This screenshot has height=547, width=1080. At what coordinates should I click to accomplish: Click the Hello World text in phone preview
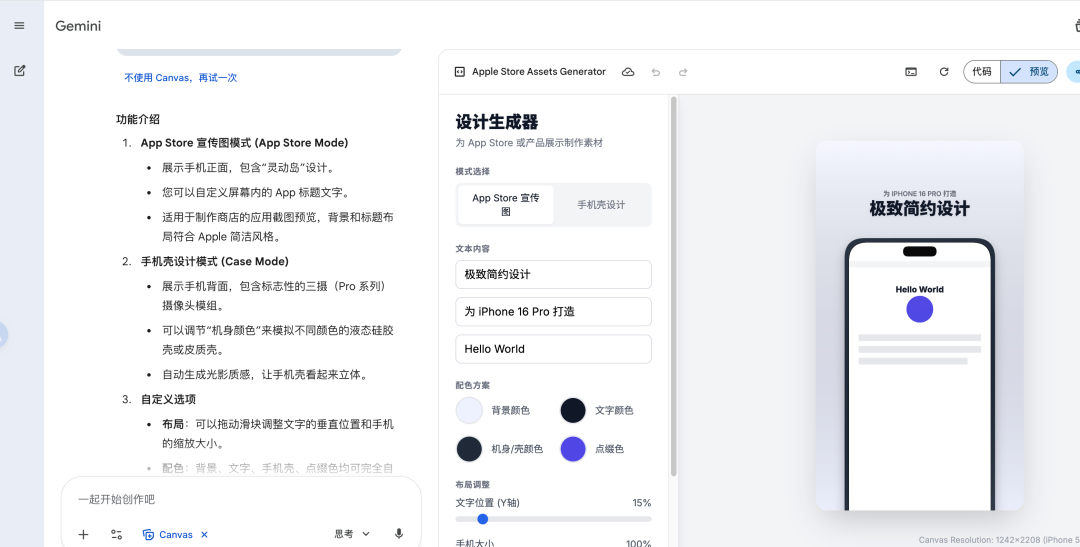pyautogui.click(x=920, y=289)
